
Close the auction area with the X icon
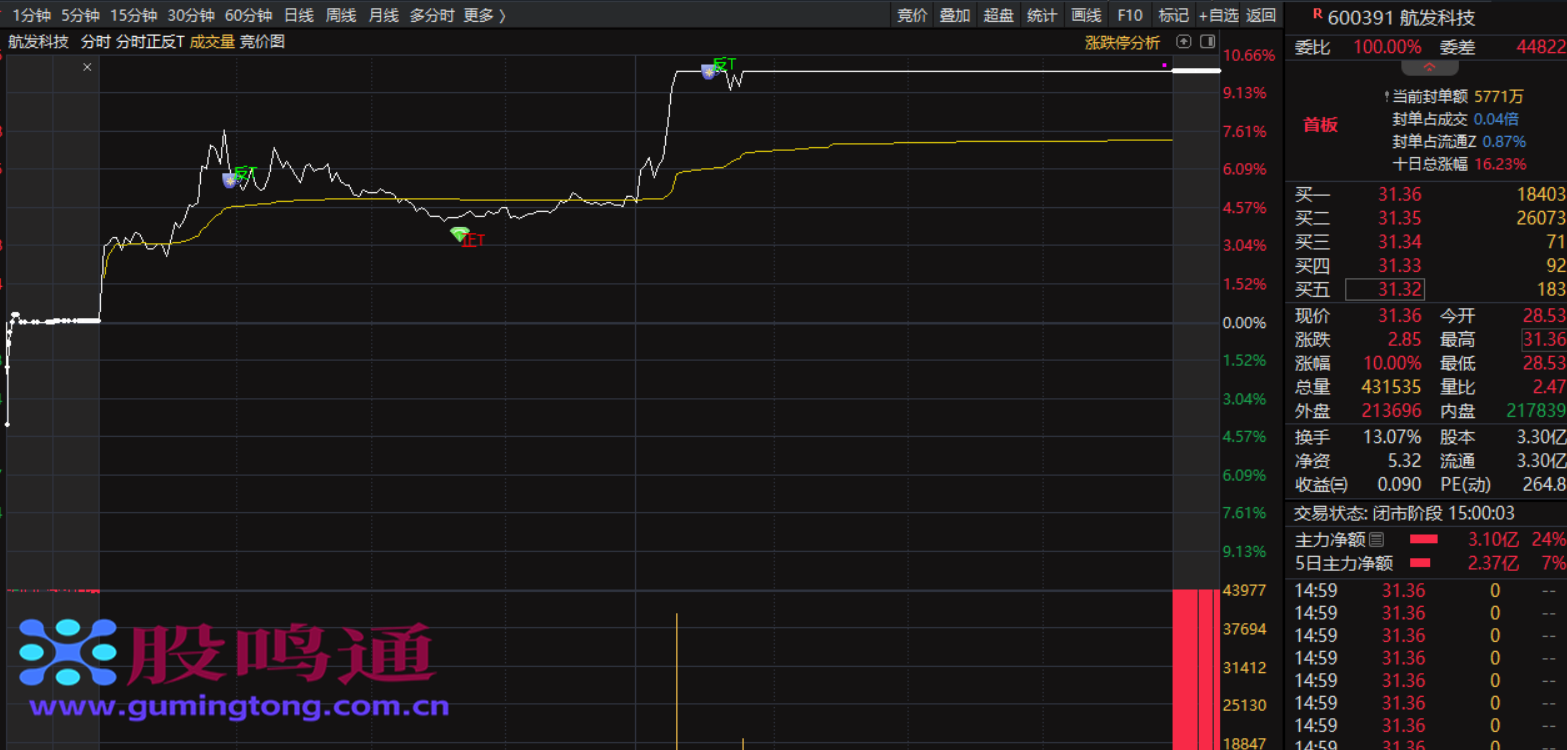point(87,67)
